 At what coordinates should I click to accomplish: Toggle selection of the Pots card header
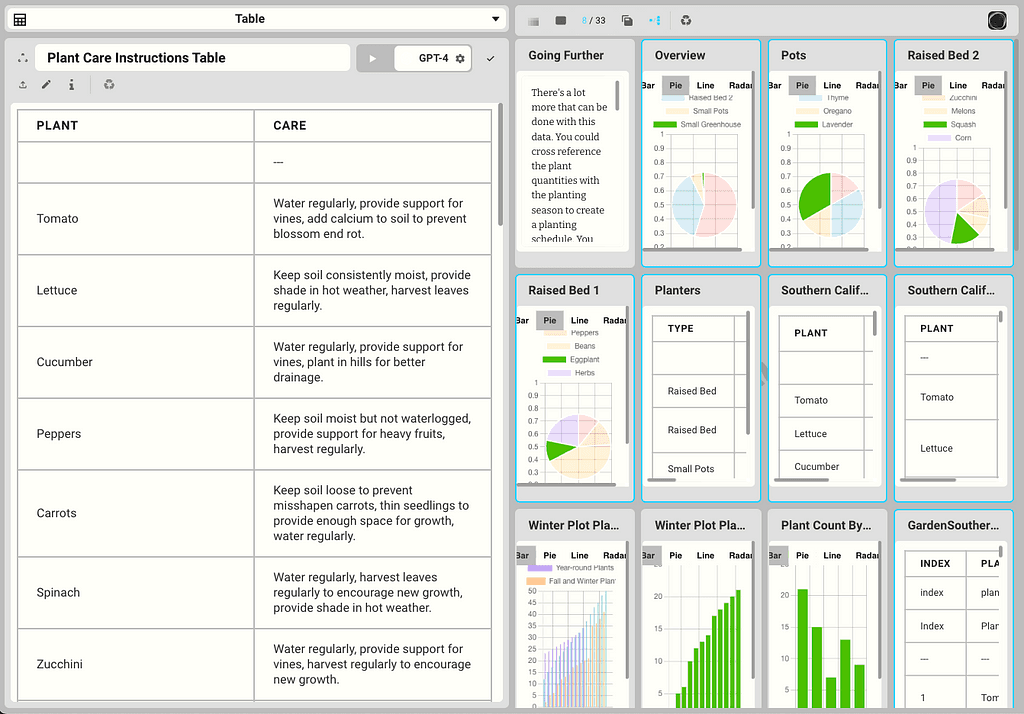tap(827, 56)
